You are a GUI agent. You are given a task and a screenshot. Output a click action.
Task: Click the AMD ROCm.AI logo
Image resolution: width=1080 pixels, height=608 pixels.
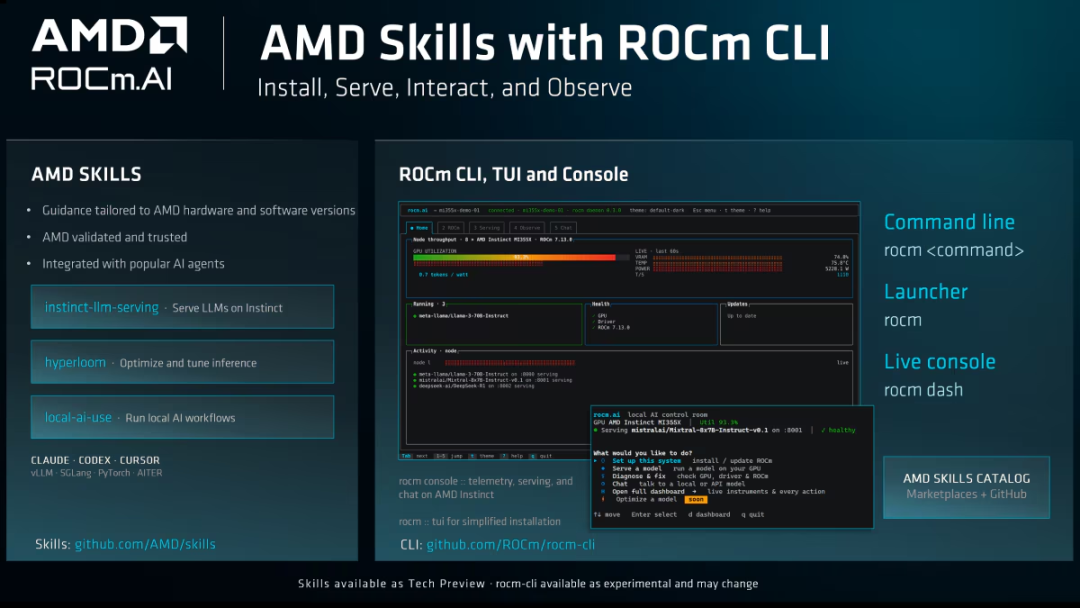(x=109, y=54)
